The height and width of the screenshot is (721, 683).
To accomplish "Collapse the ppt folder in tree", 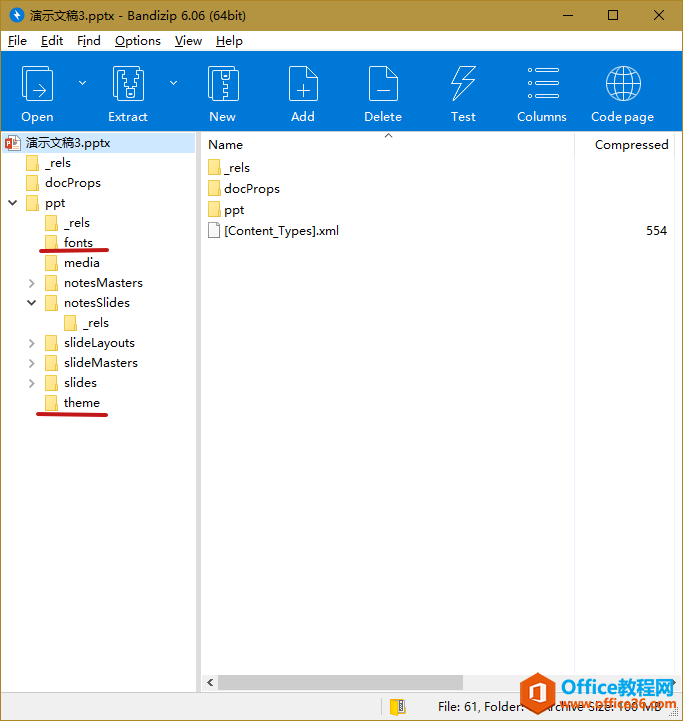I will pyautogui.click(x=13, y=202).
